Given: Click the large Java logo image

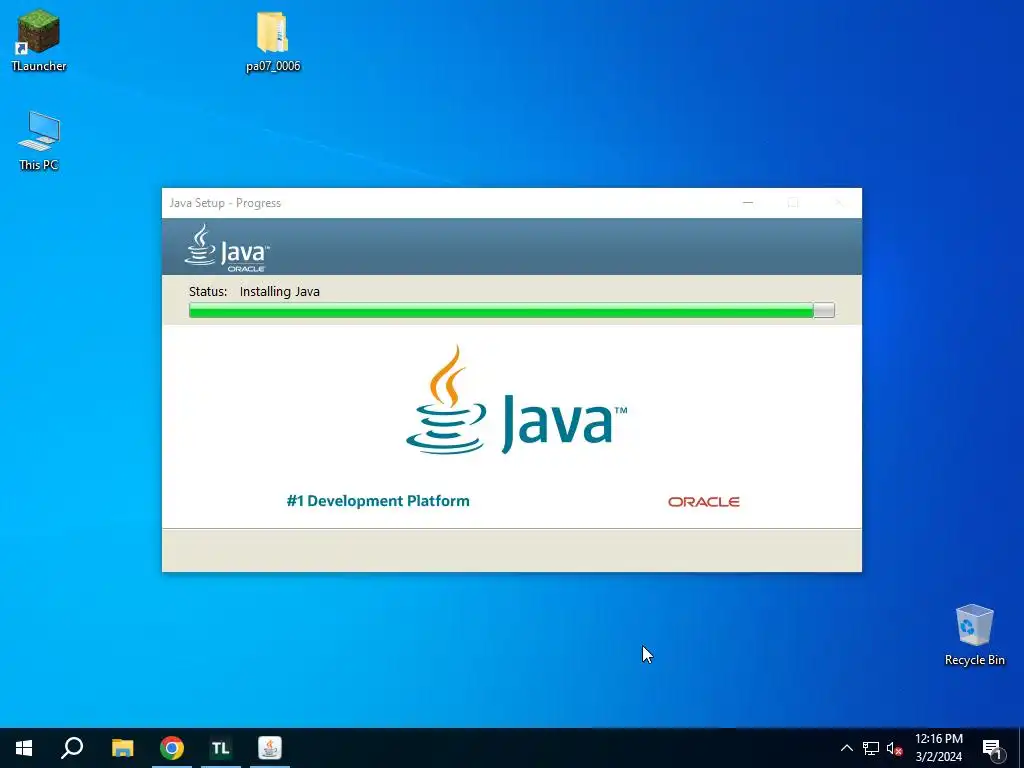Looking at the screenshot, I should 517,401.
